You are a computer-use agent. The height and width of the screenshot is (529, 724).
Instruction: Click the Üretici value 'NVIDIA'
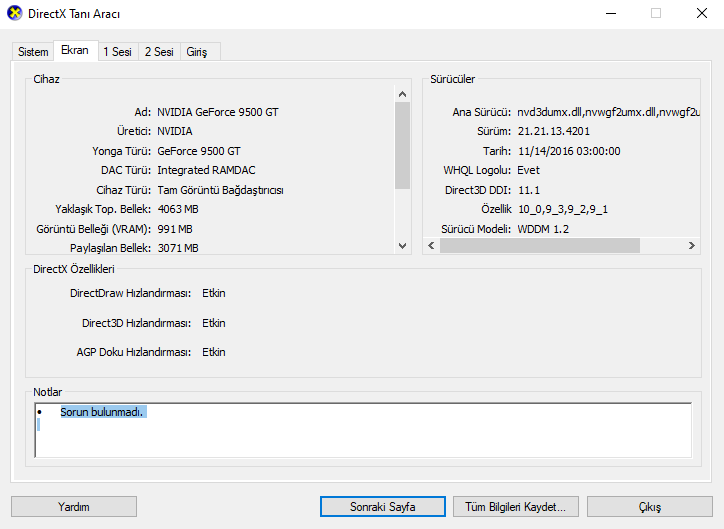pos(175,132)
